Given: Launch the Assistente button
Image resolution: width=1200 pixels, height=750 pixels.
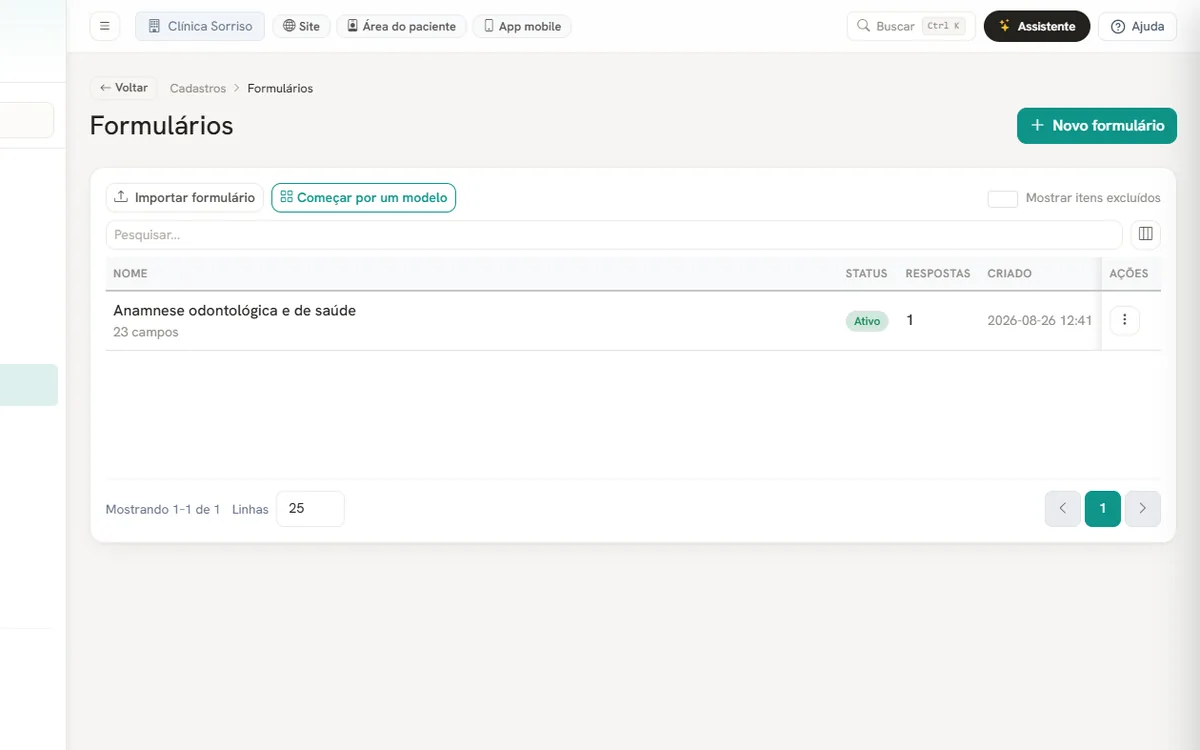Looking at the screenshot, I should tap(1037, 26).
